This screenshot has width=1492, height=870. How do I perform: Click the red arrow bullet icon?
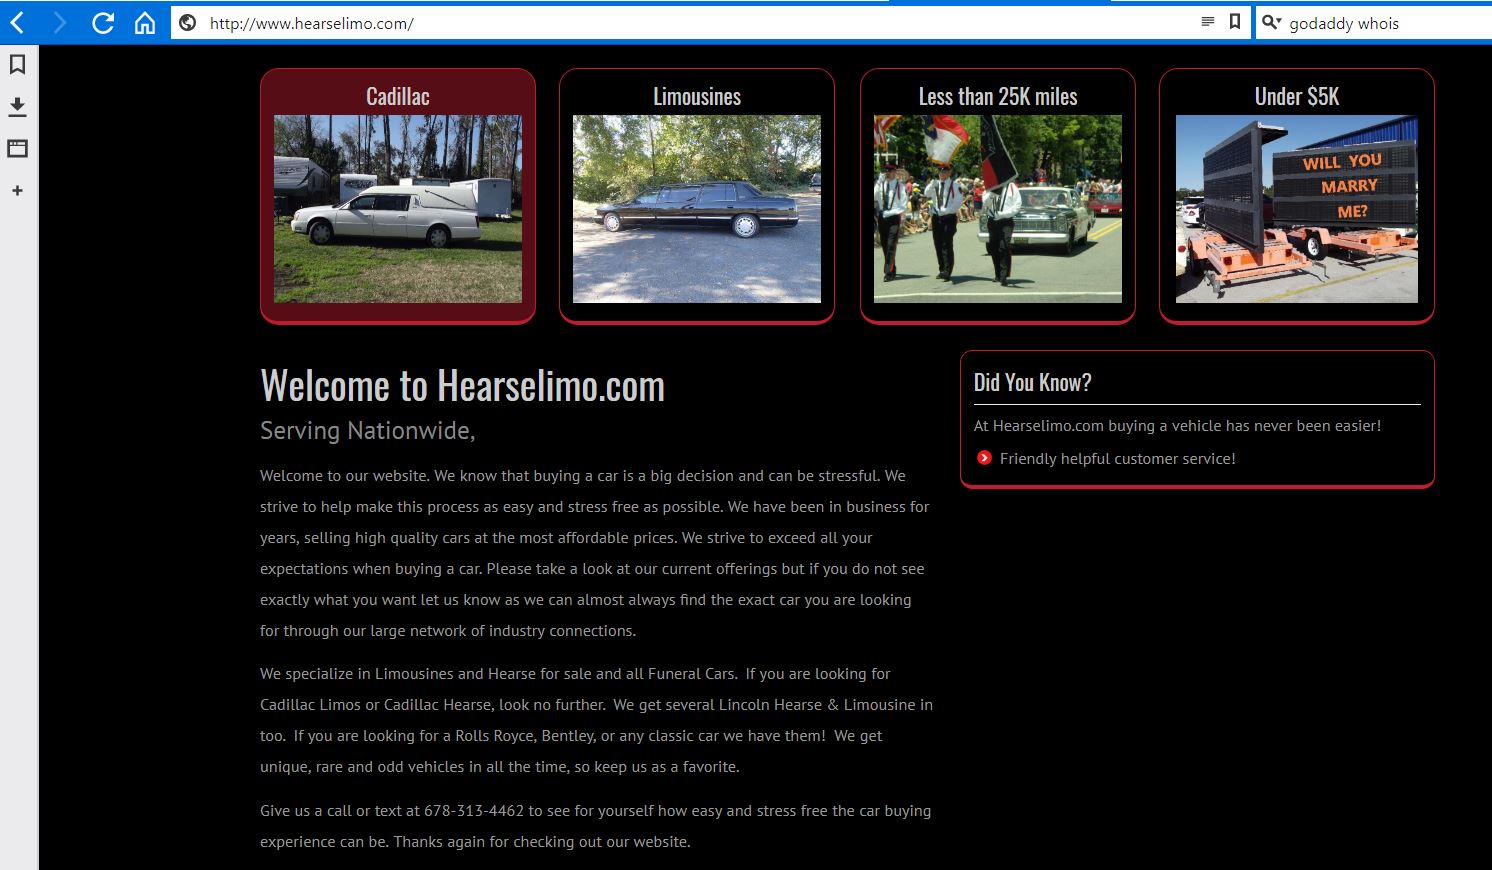tap(984, 458)
